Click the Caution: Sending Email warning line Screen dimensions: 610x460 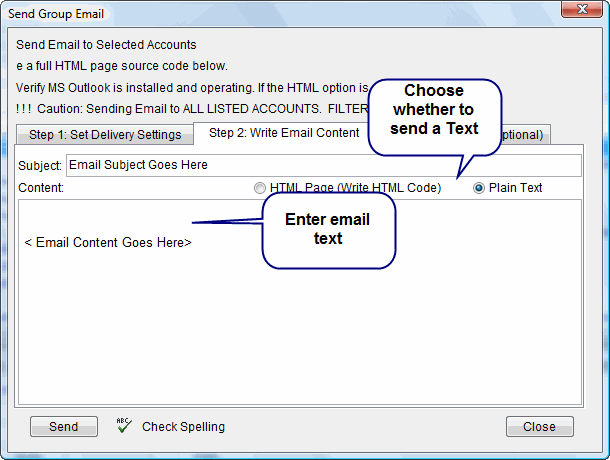point(191,109)
